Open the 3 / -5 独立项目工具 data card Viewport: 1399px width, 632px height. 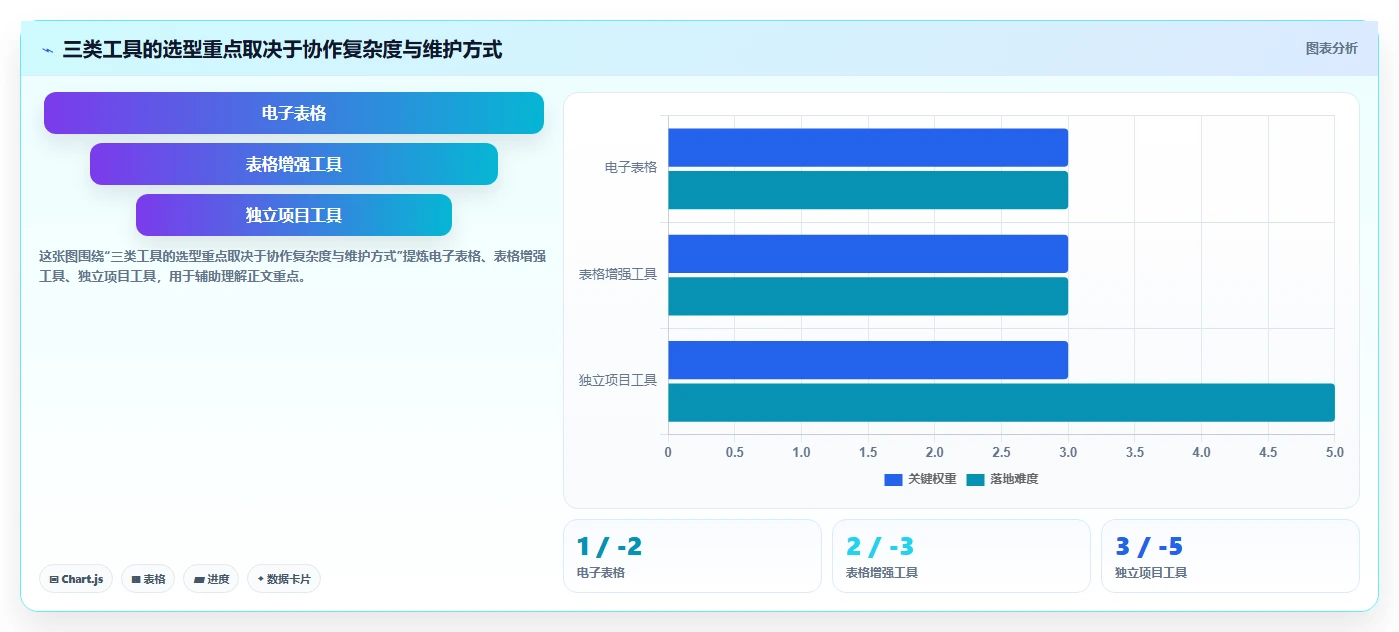tap(1230, 556)
